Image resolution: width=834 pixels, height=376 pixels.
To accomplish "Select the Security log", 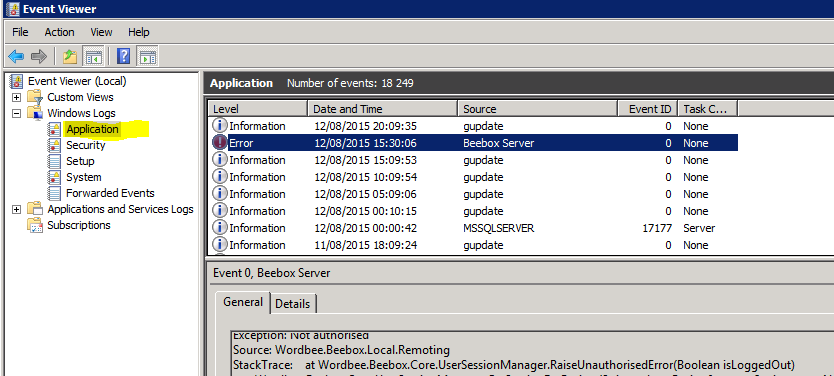I will point(86,145).
